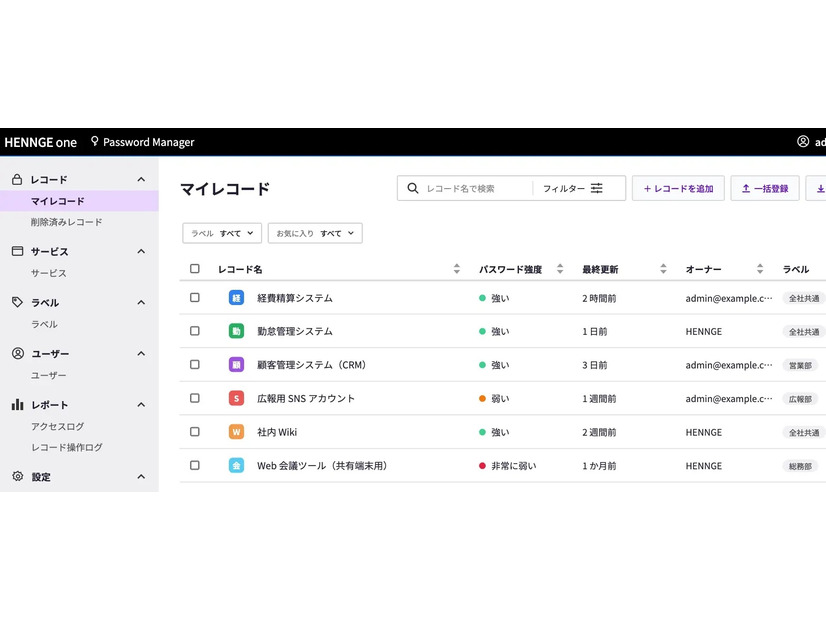Open アクセスログ in sidebar

[57, 426]
